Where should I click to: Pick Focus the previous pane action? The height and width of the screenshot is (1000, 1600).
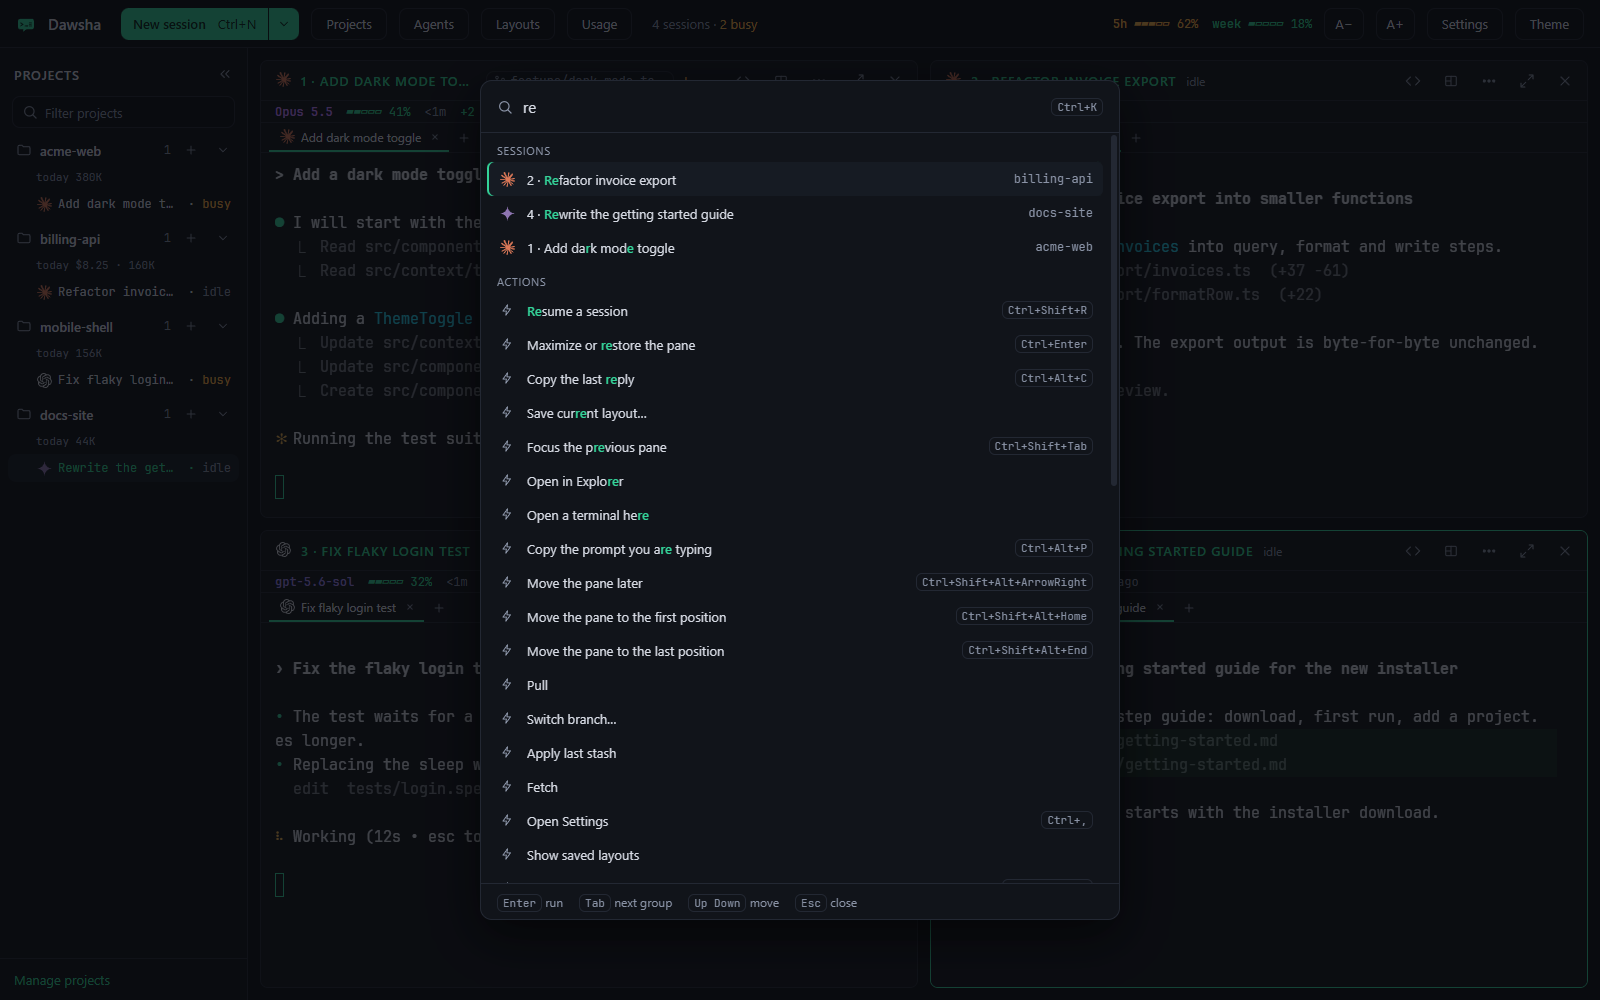click(795, 447)
